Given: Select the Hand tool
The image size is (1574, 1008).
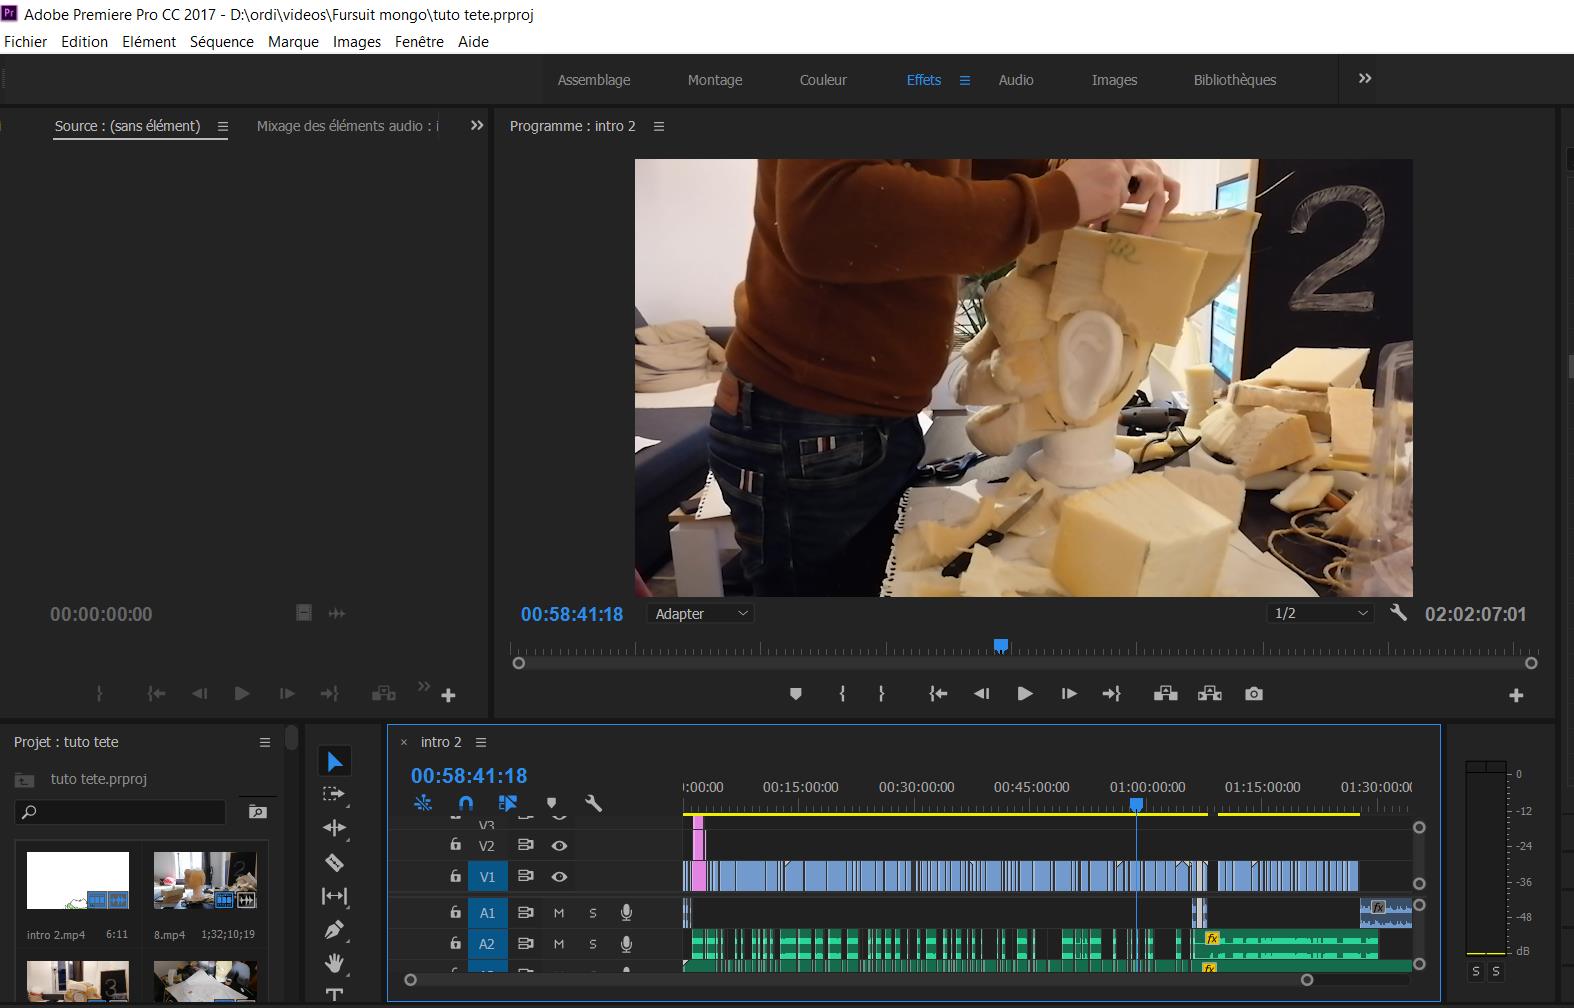Looking at the screenshot, I should [334, 963].
